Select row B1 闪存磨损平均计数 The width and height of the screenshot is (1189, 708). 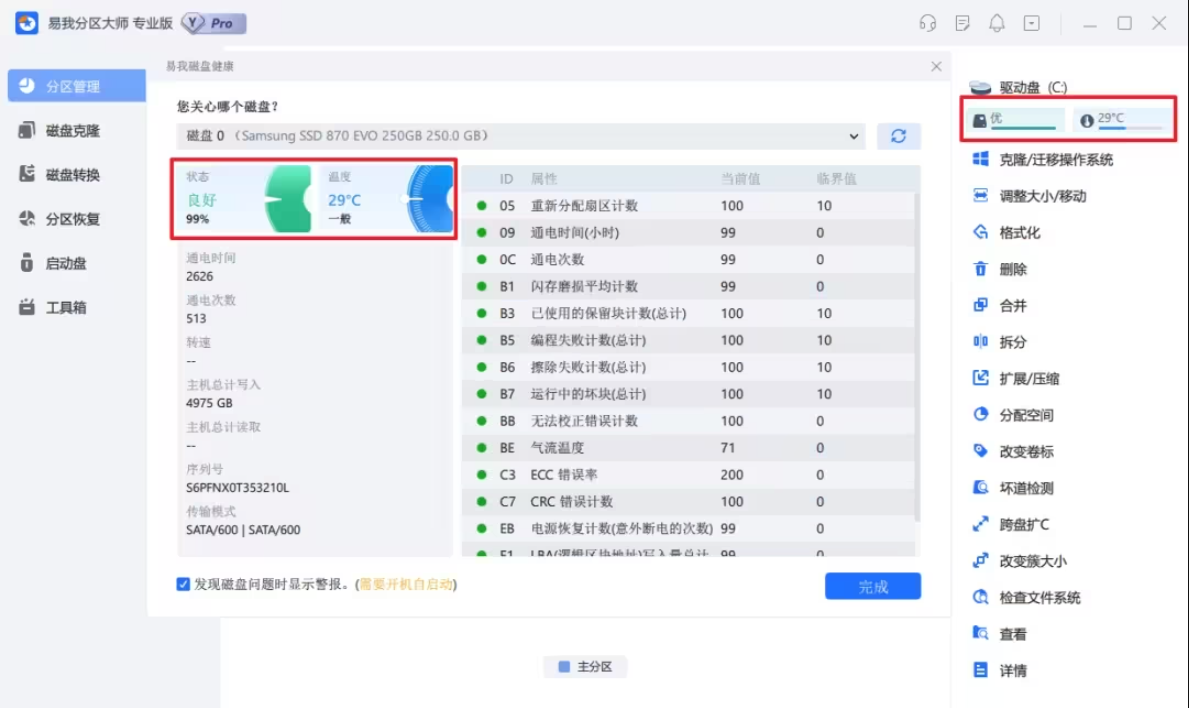[x=689, y=287]
